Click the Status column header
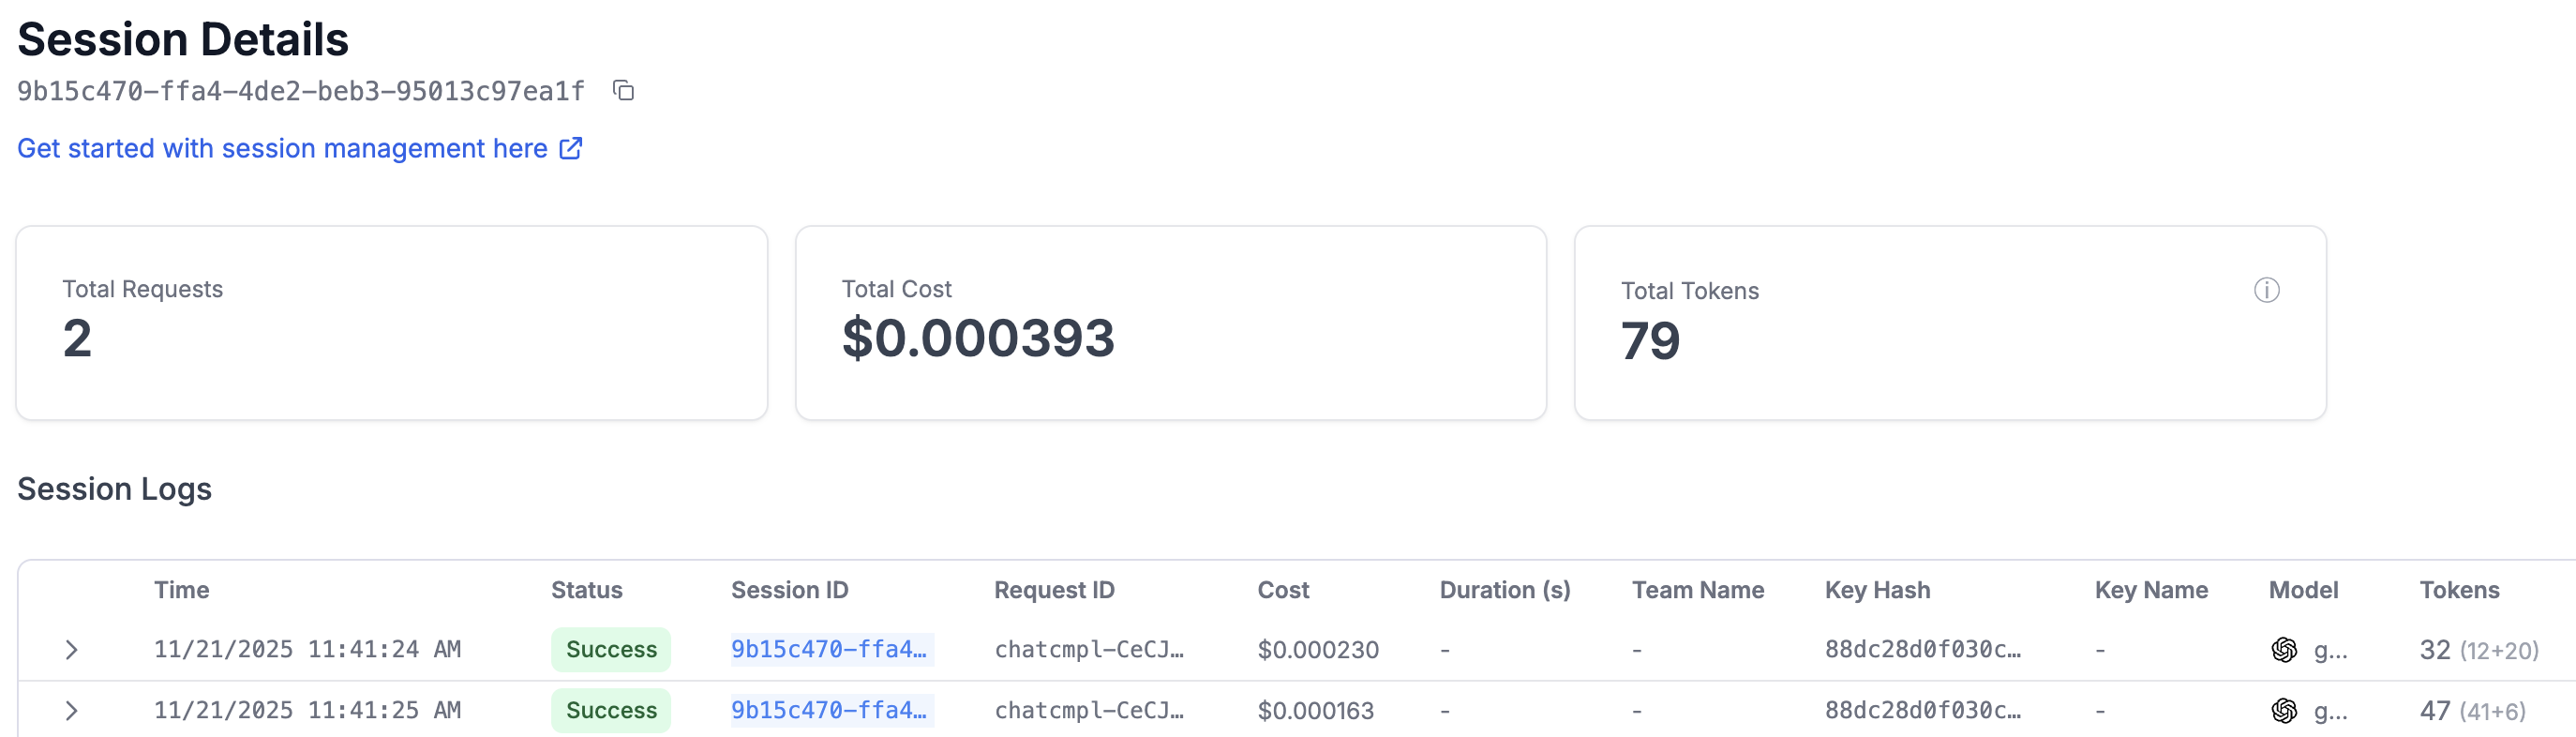The height and width of the screenshot is (737, 2576). click(x=586, y=590)
